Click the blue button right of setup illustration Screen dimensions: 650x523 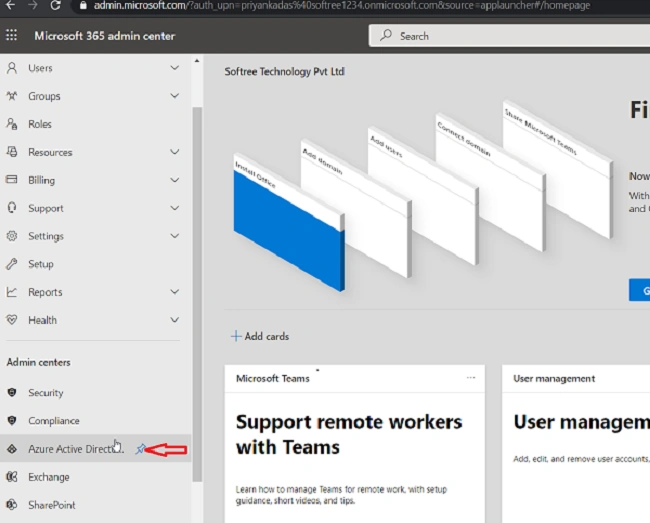(x=639, y=290)
